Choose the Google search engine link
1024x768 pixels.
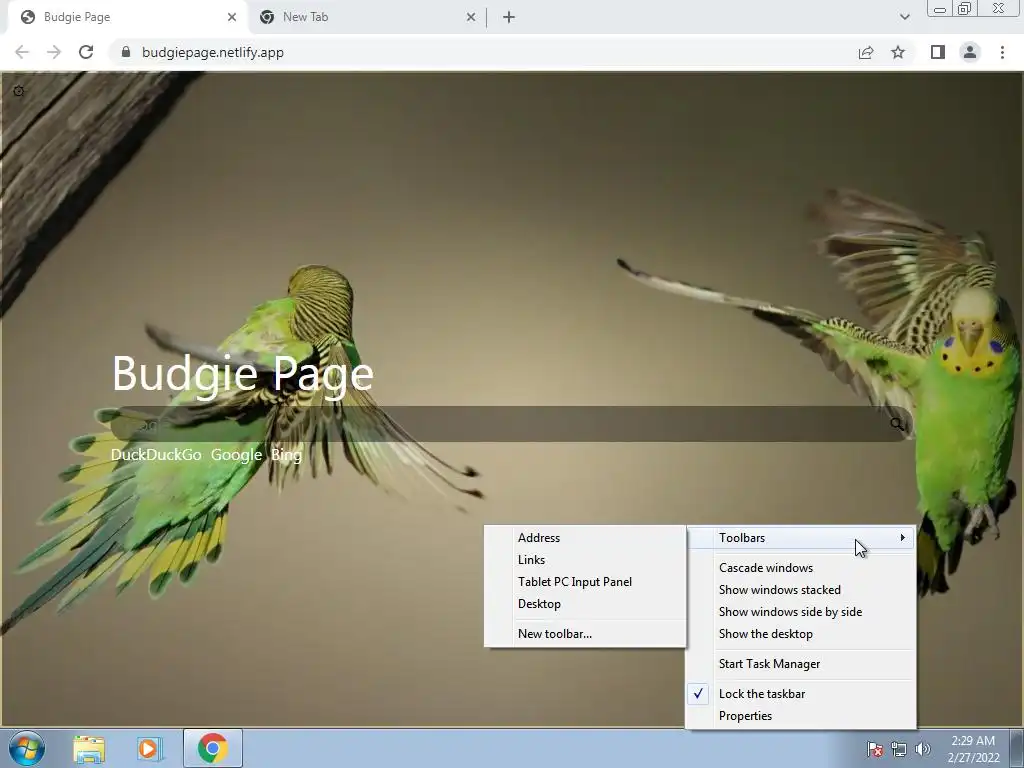(236, 455)
